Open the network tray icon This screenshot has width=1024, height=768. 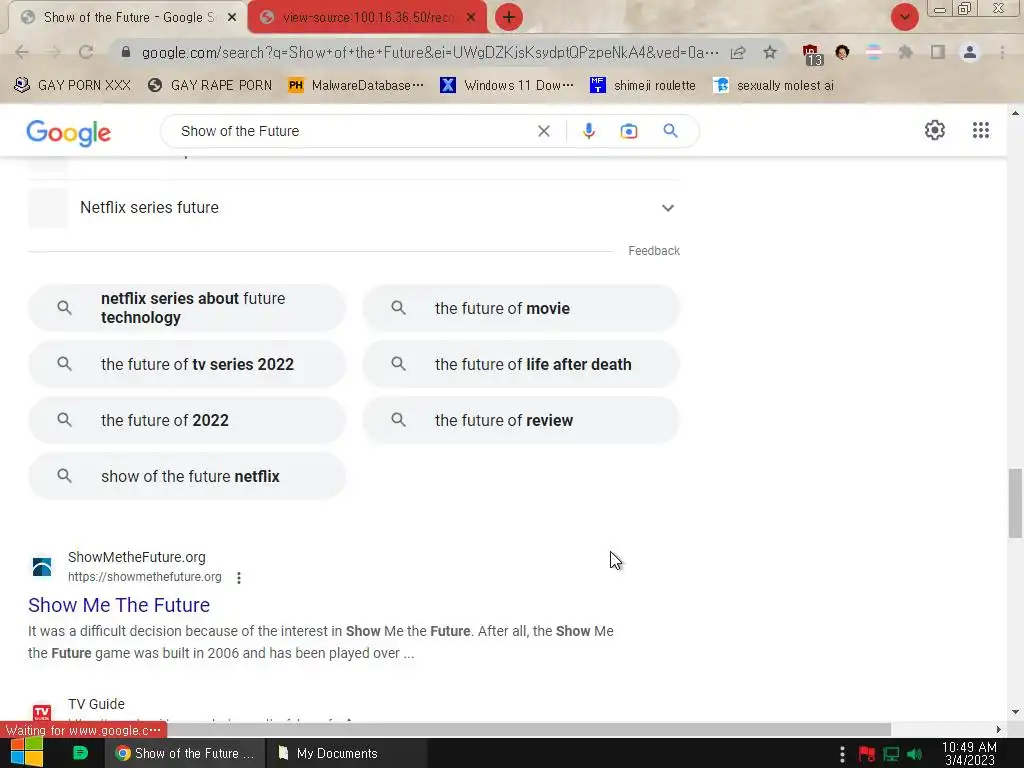point(891,754)
